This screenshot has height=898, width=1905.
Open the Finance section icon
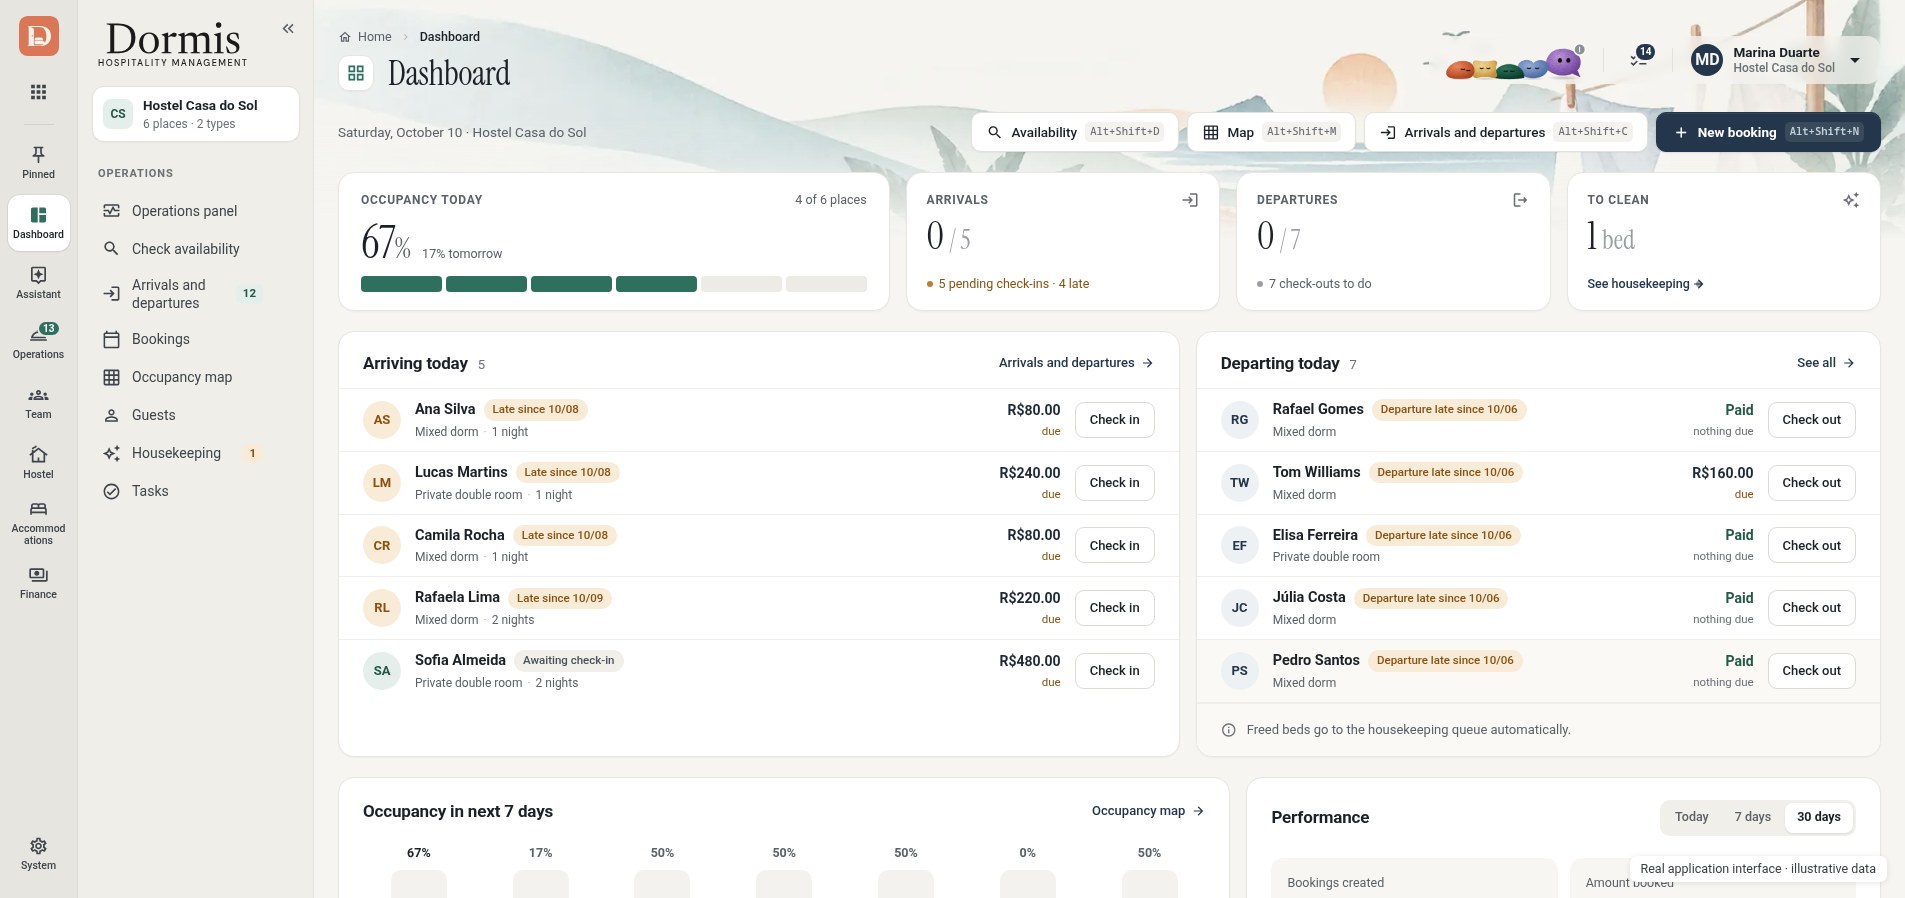coord(38,583)
